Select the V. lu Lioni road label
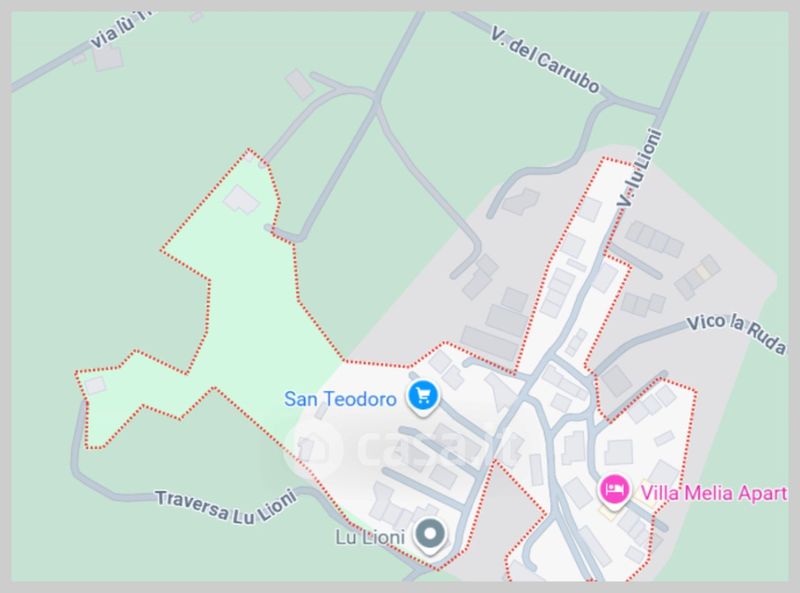This screenshot has height=593, width=800. pos(639,168)
